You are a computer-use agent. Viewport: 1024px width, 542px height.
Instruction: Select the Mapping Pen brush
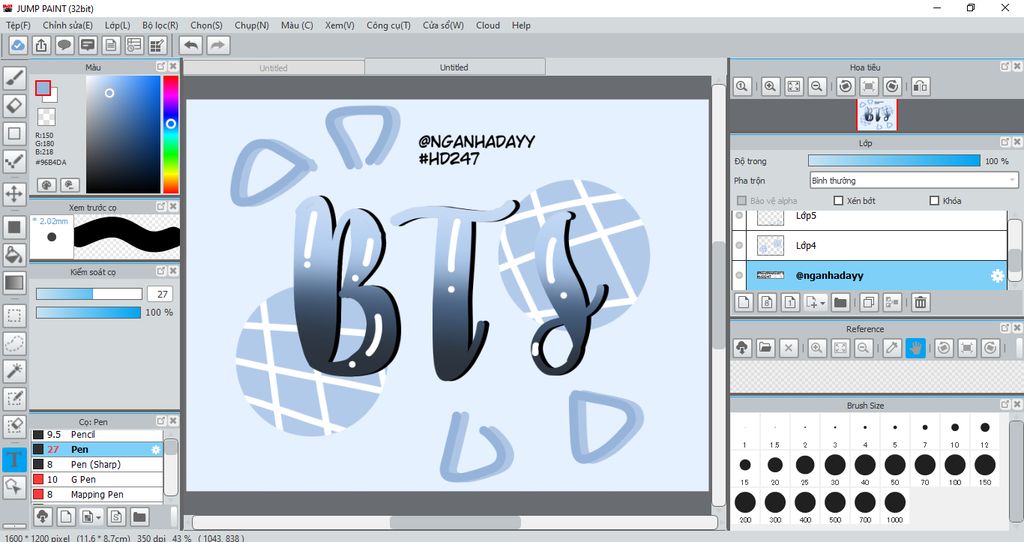(x=97, y=494)
